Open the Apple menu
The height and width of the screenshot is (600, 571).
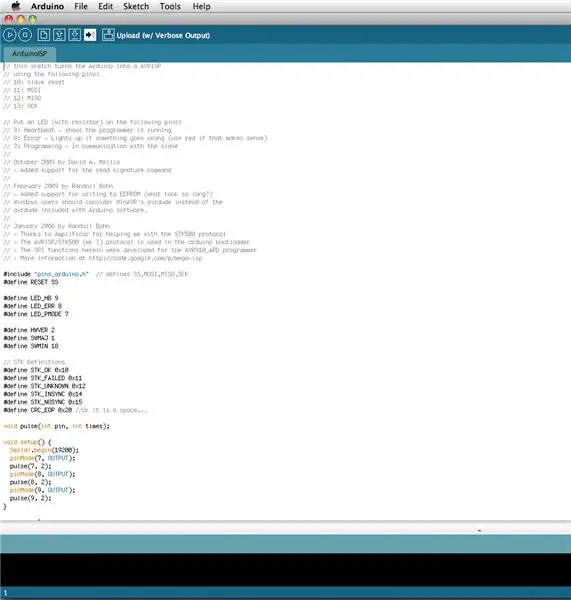tap(16, 6)
